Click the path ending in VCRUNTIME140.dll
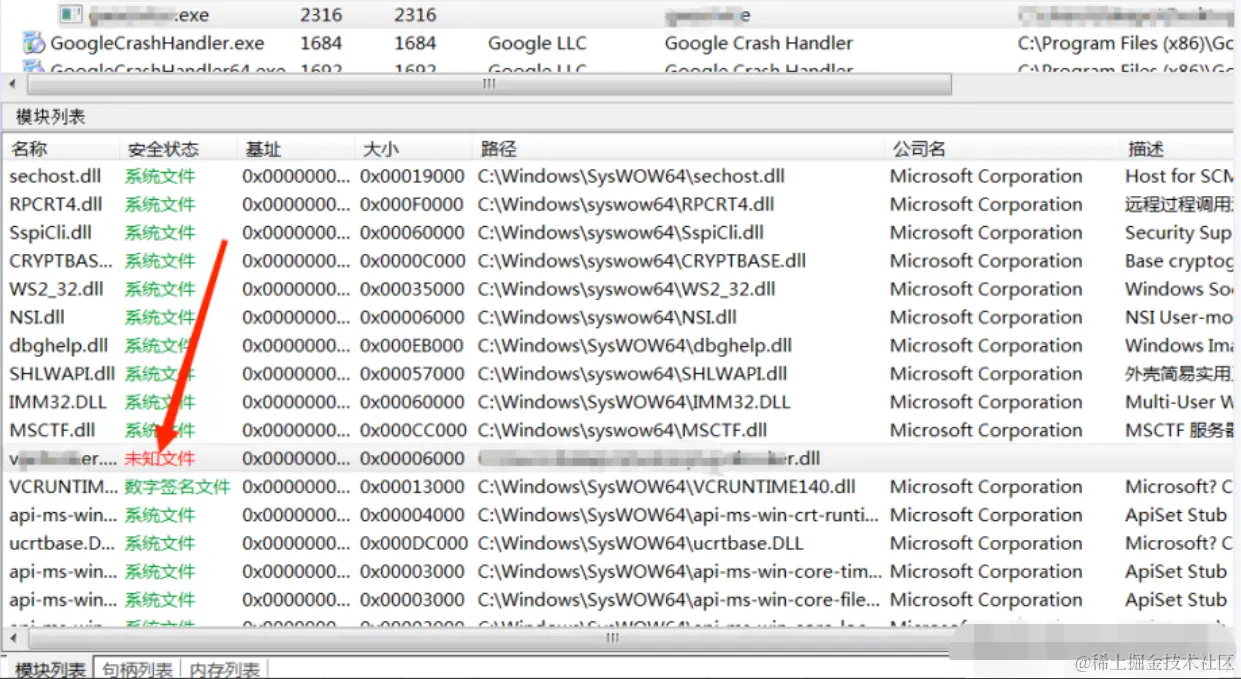Viewport: 1241px width, 679px height. tap(666, 487)
